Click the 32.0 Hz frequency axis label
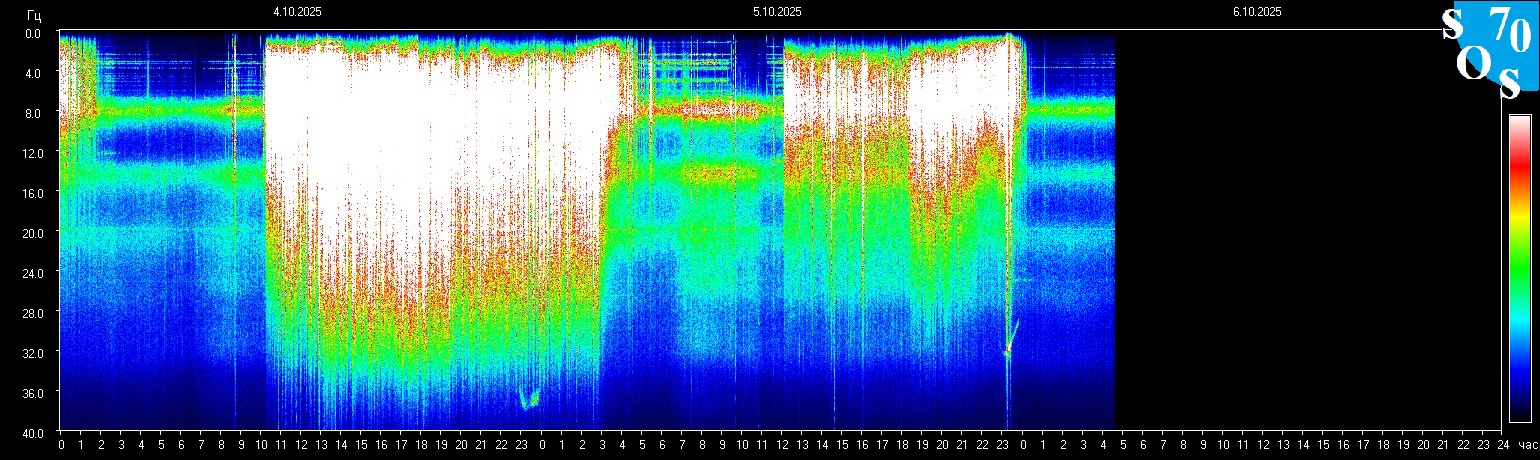This screenshot has width=1540, height=460. pyautogui.click(x=31, y=352)
